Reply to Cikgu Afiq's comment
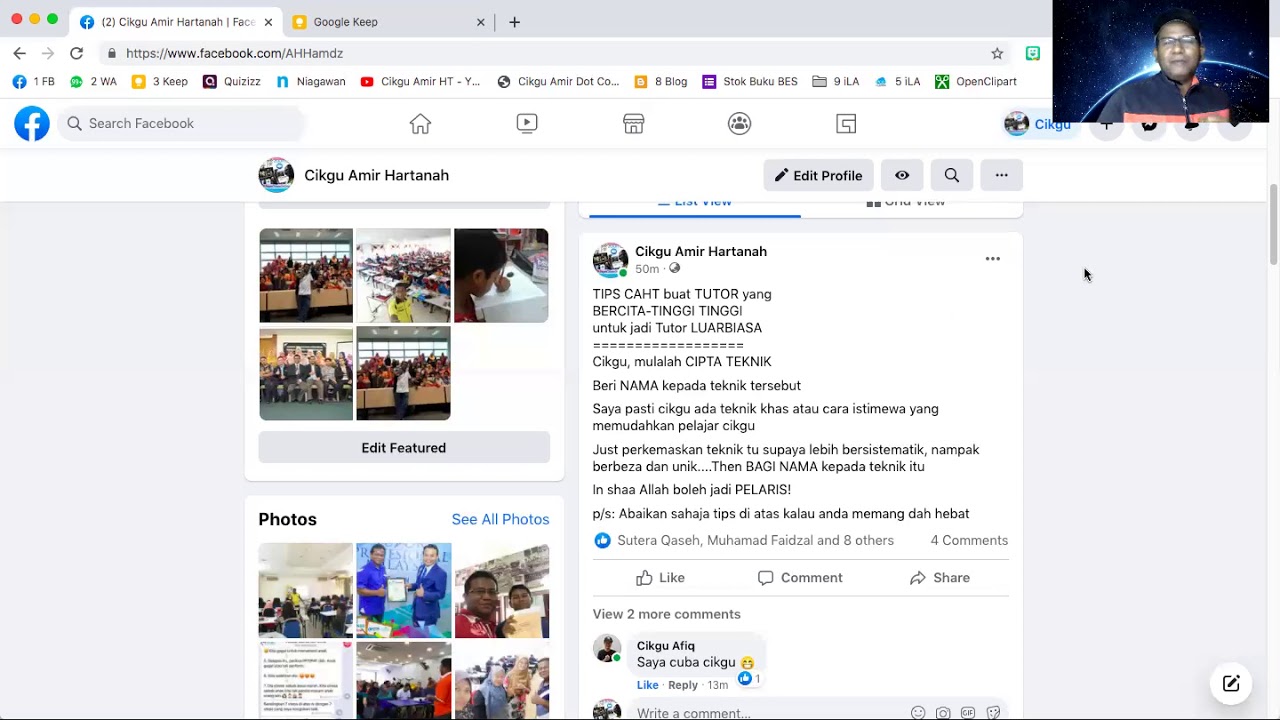This screenshot has height=720, width=1280. 683,685
